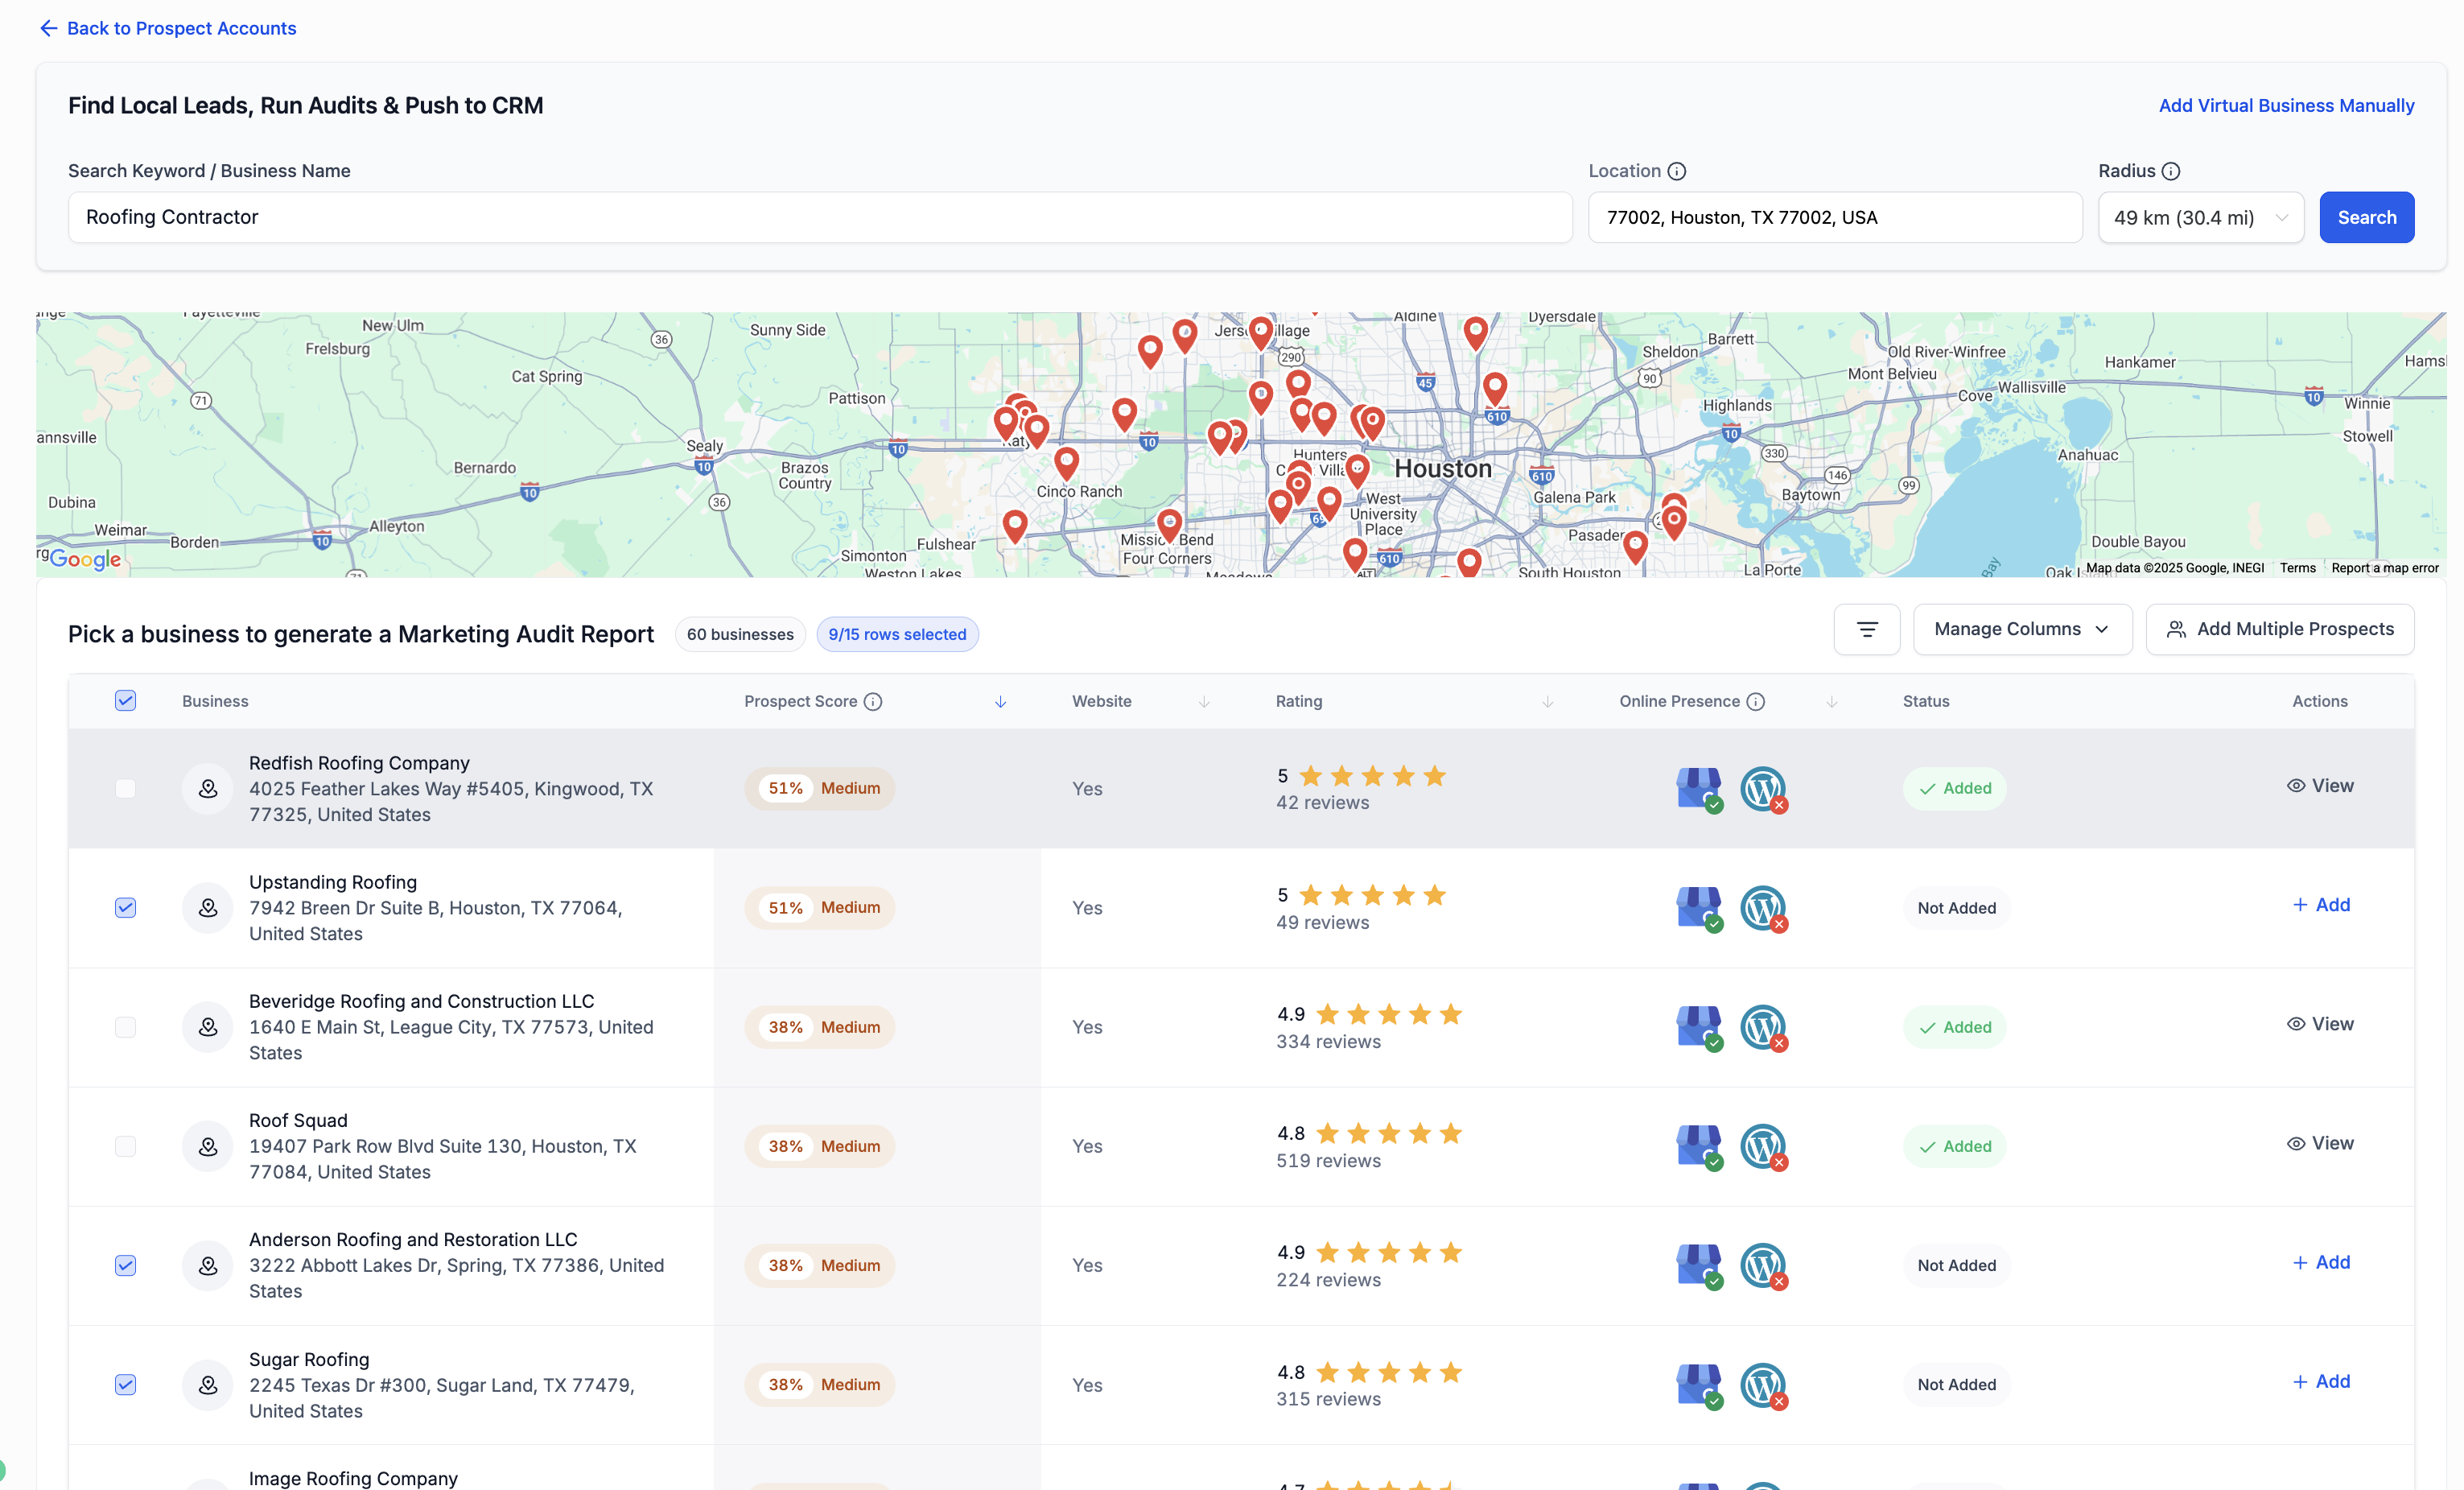
Task: Uncheck the Sugar Roofing row checkbox
Action: (x=125, y=1384)
